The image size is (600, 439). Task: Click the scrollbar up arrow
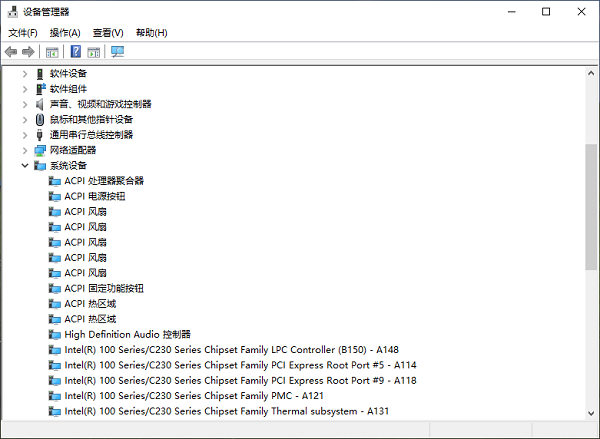coord(591,73)
